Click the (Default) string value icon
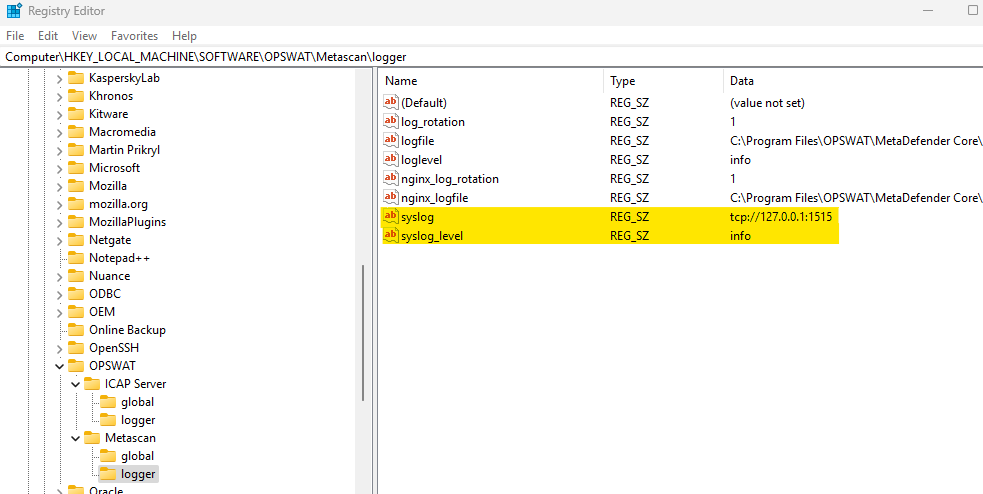 391,102
